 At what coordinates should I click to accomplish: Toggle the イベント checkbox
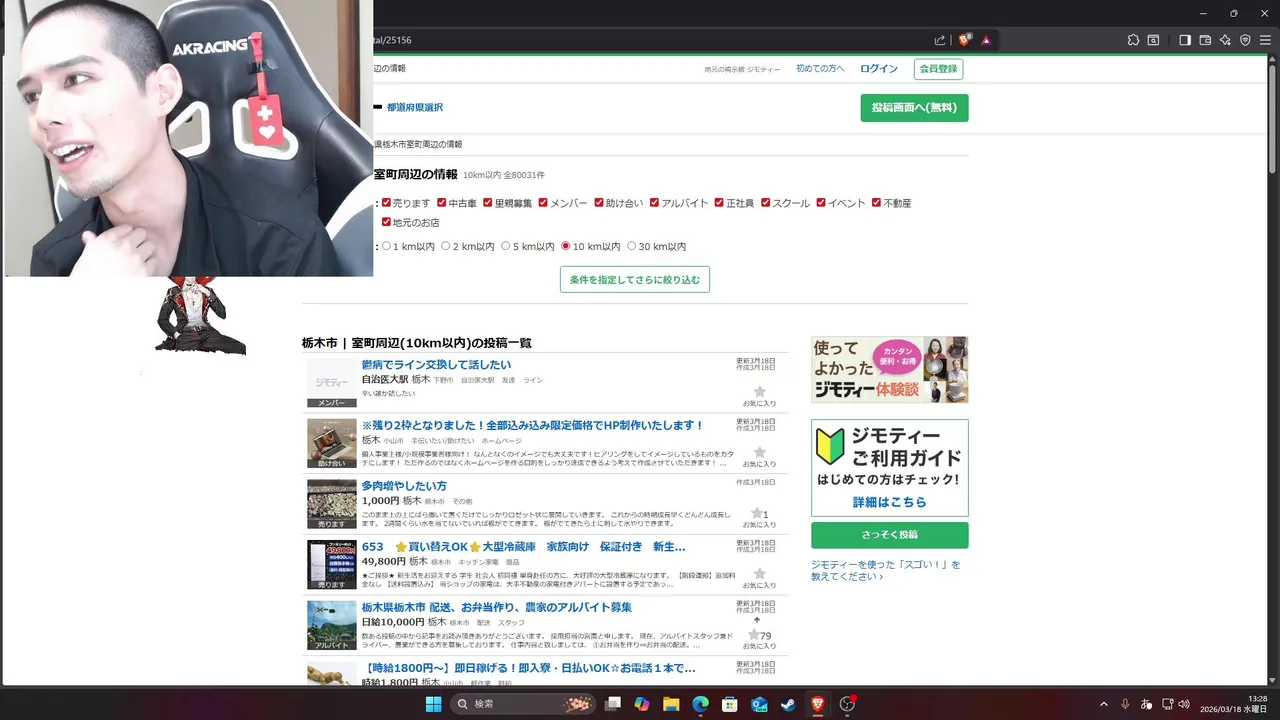tap(821, 202)
